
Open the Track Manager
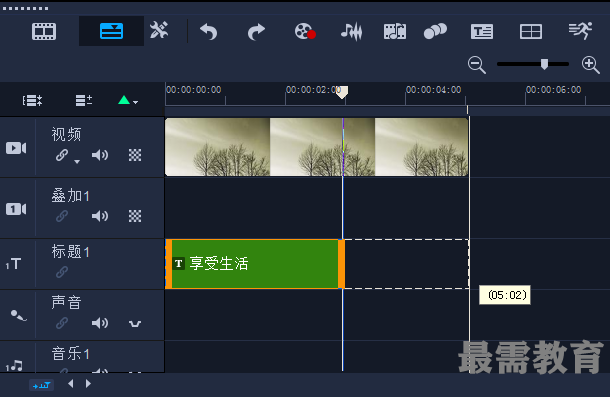pyautogui.click(x=84, y=100)
